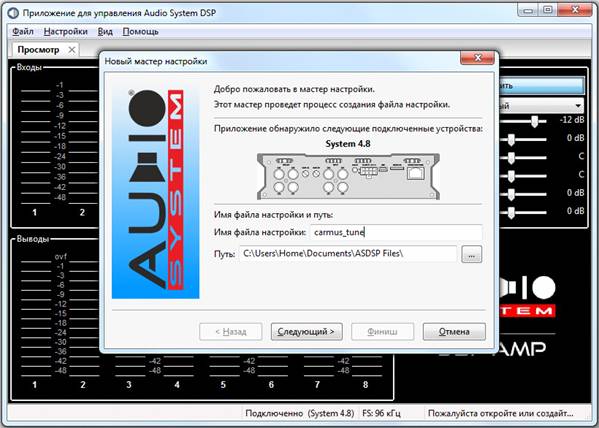Close the Просмотр tab with its X
The image size is (599, 428).
(x=71, y=50)
